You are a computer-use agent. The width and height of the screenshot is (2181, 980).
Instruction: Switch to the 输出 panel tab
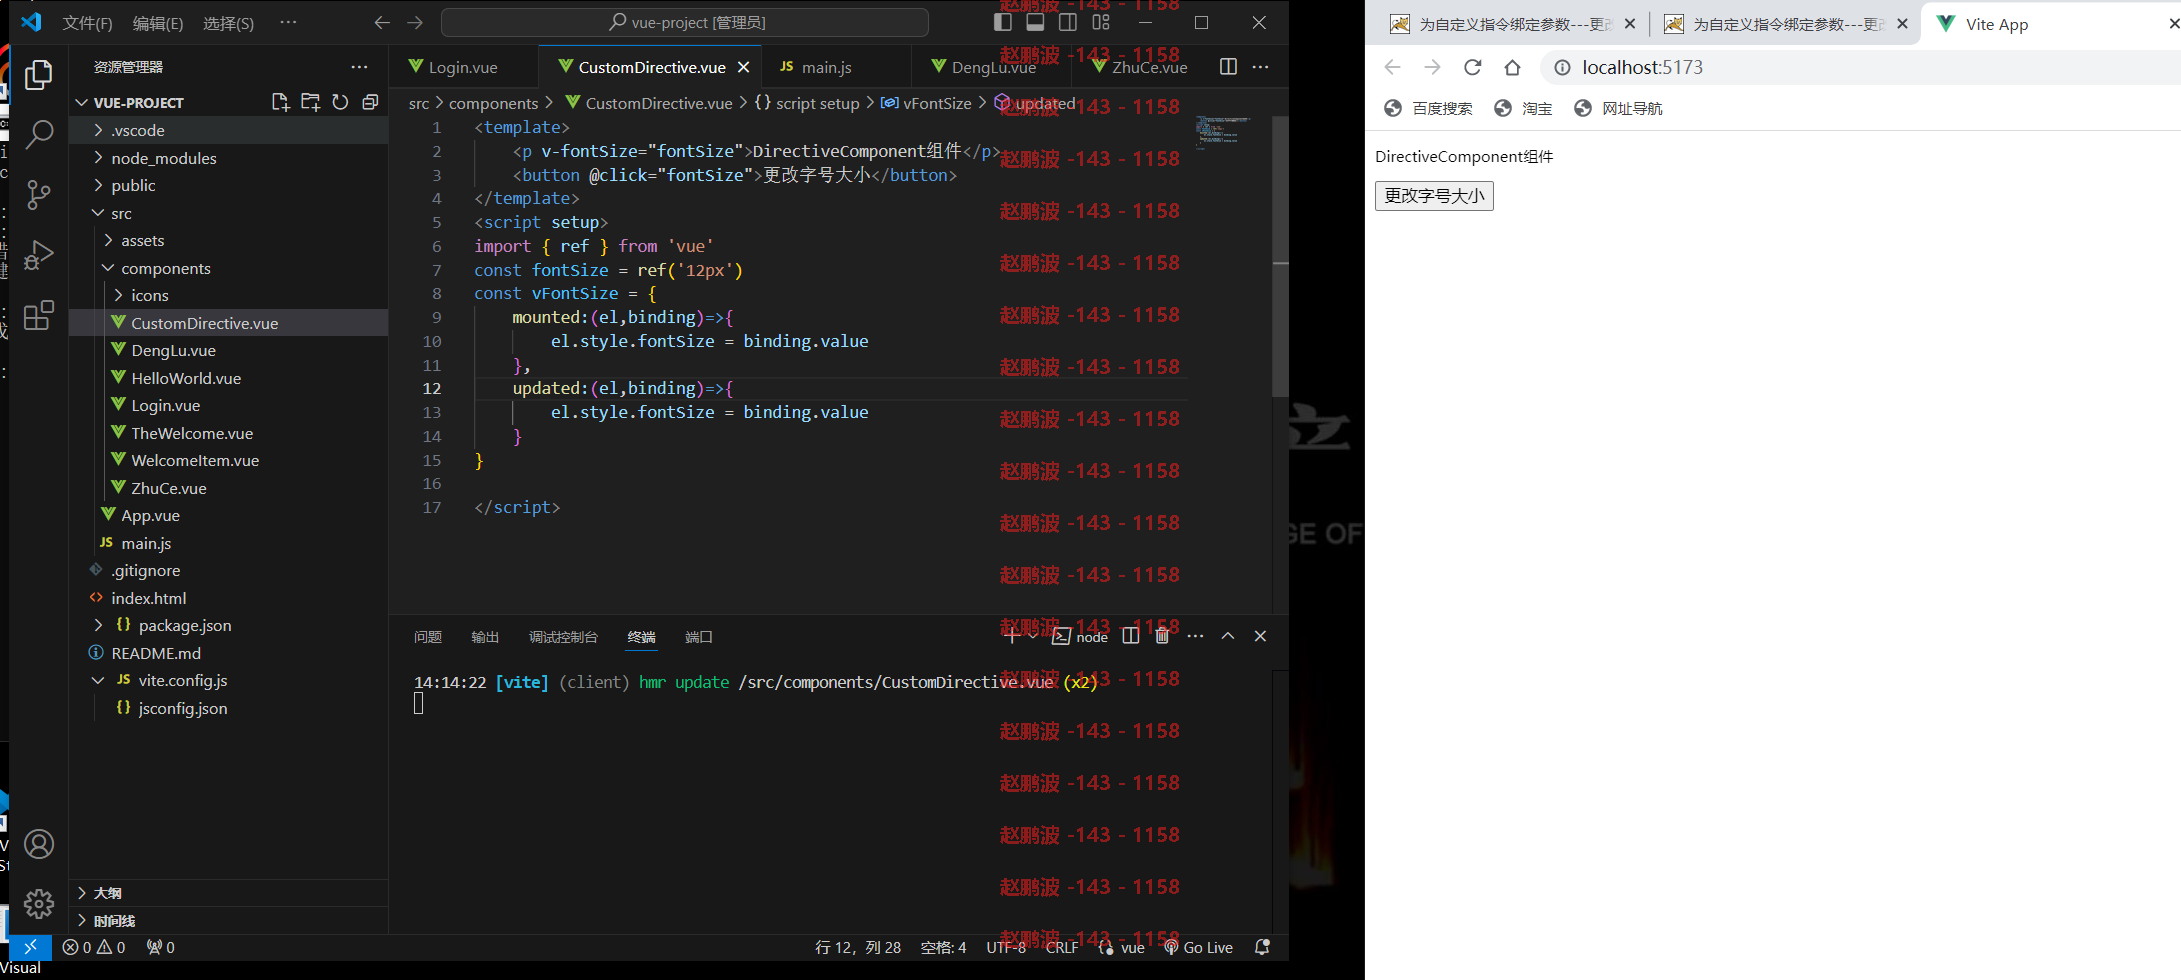(485, 637)
